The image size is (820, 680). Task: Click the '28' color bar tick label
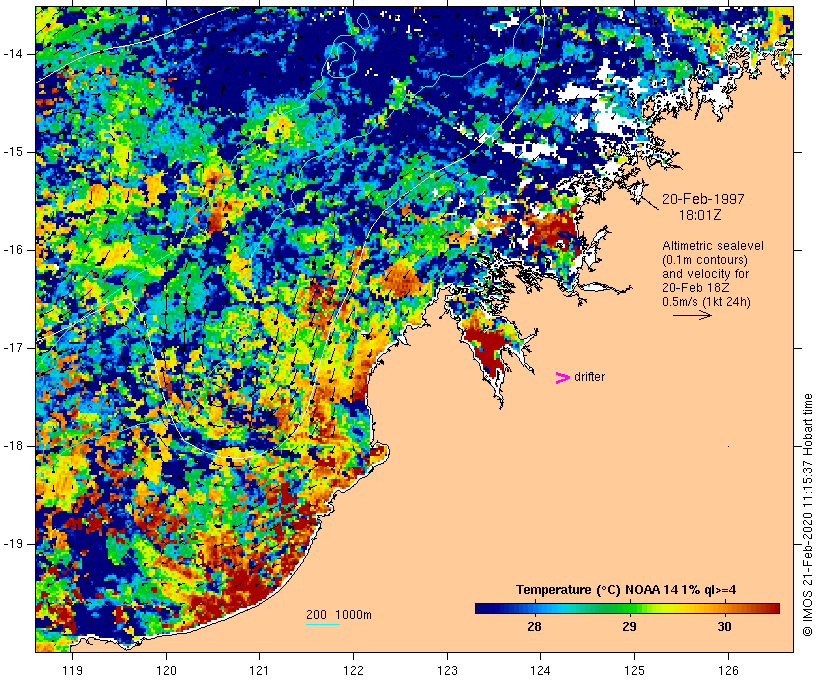coord(534,626)
